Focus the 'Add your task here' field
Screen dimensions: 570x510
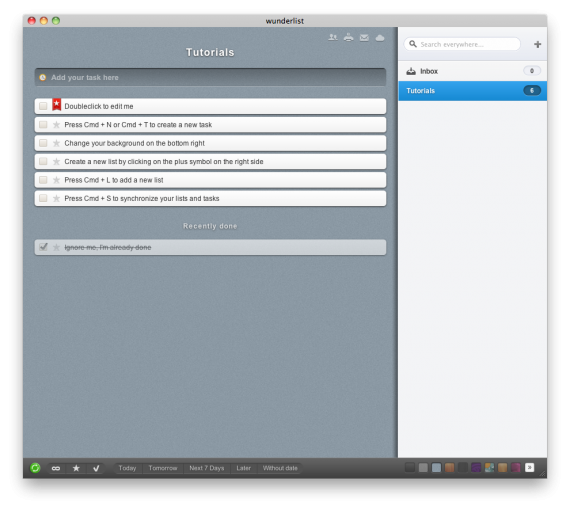pos(210,77)
